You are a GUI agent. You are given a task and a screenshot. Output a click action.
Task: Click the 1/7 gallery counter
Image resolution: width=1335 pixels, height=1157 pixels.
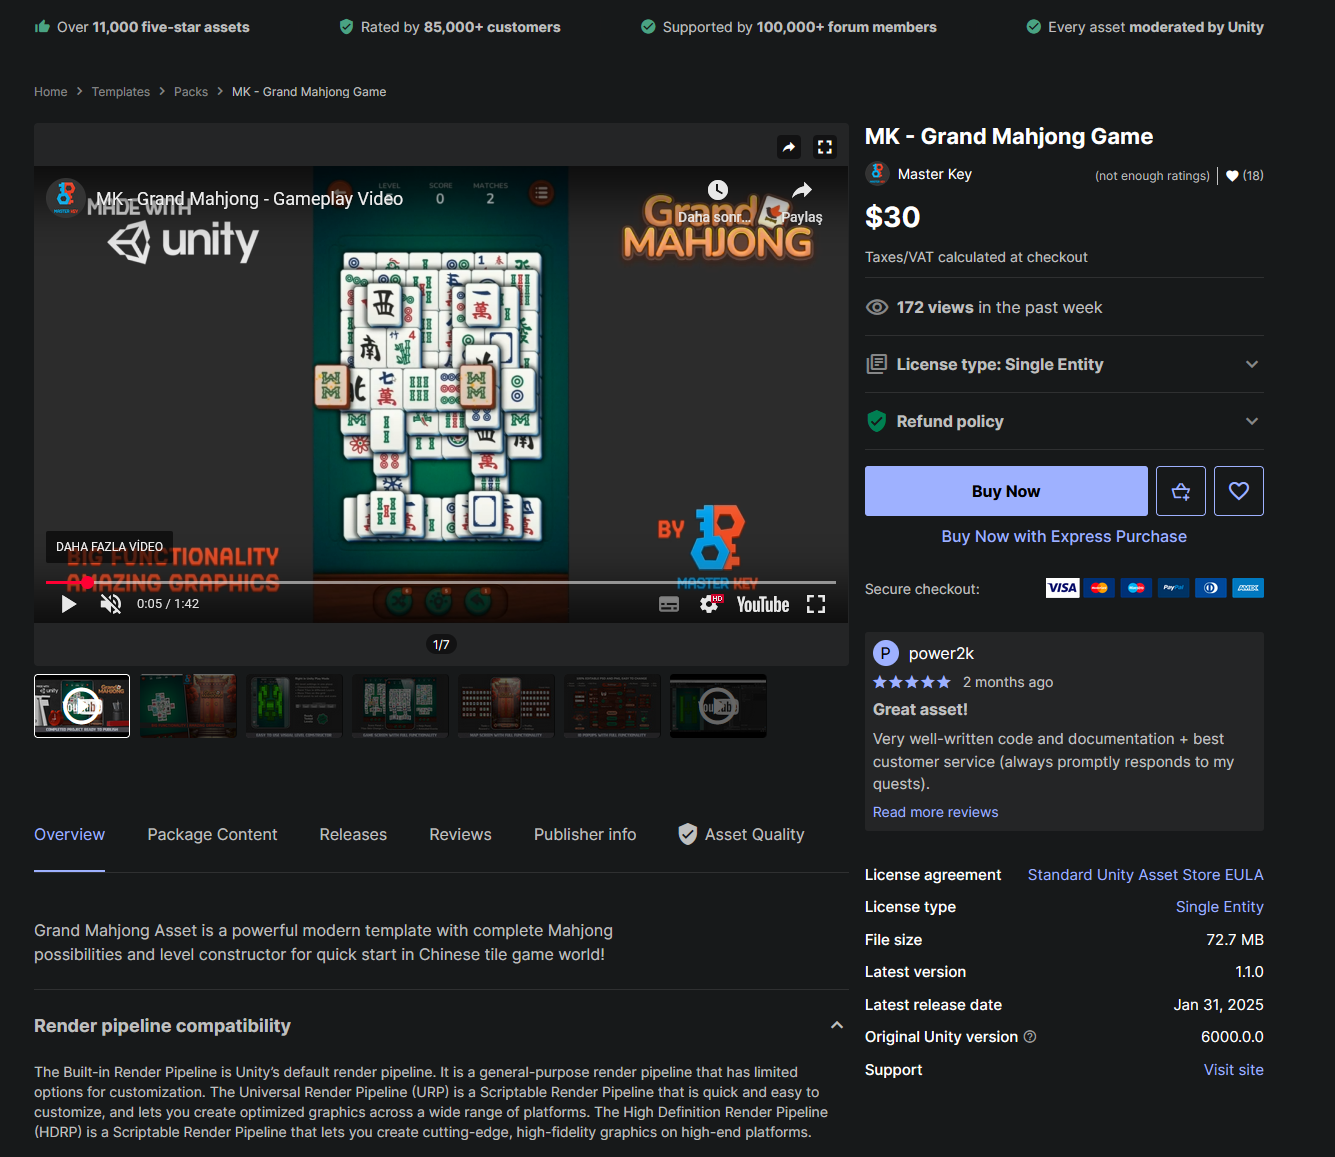tap(441, 645)
